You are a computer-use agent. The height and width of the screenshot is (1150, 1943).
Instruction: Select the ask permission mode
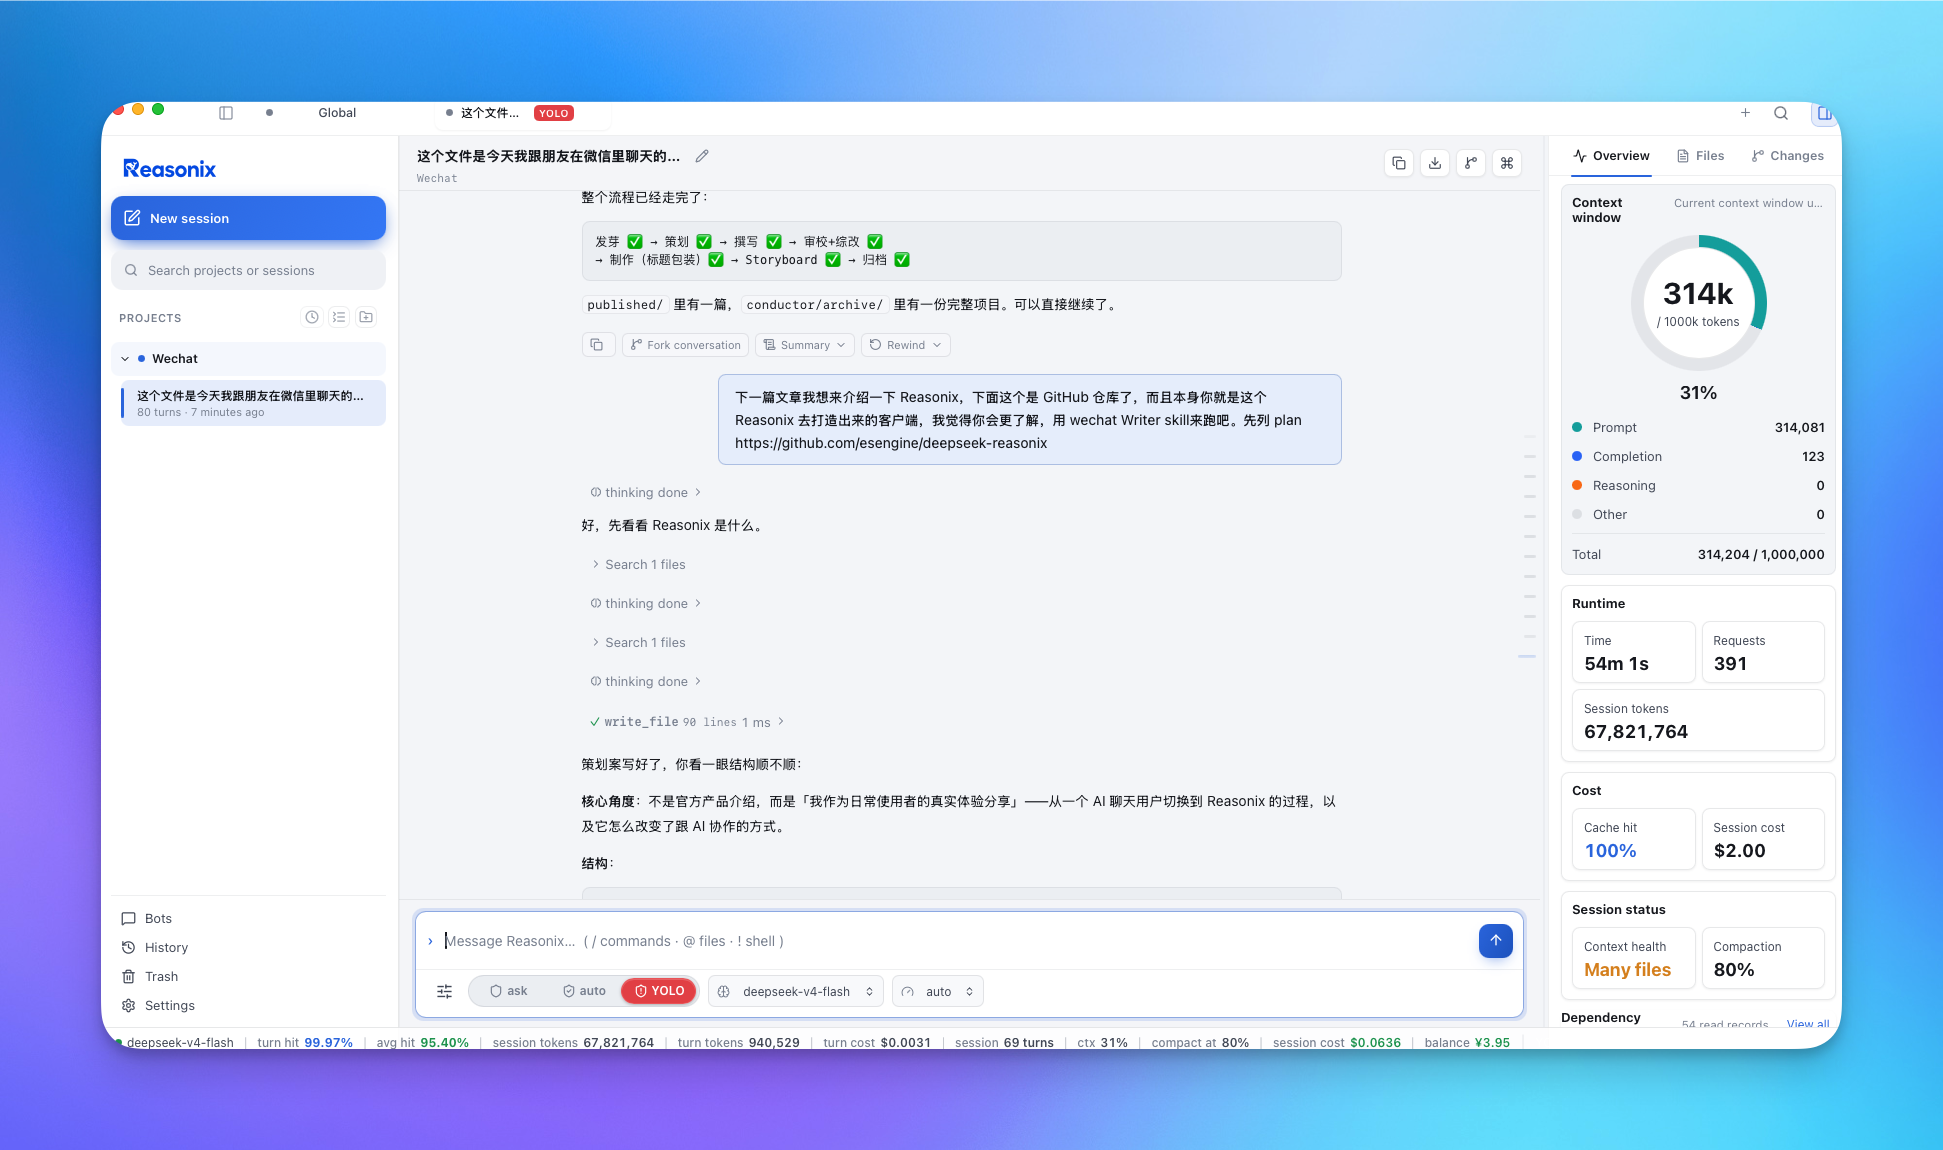508,991
